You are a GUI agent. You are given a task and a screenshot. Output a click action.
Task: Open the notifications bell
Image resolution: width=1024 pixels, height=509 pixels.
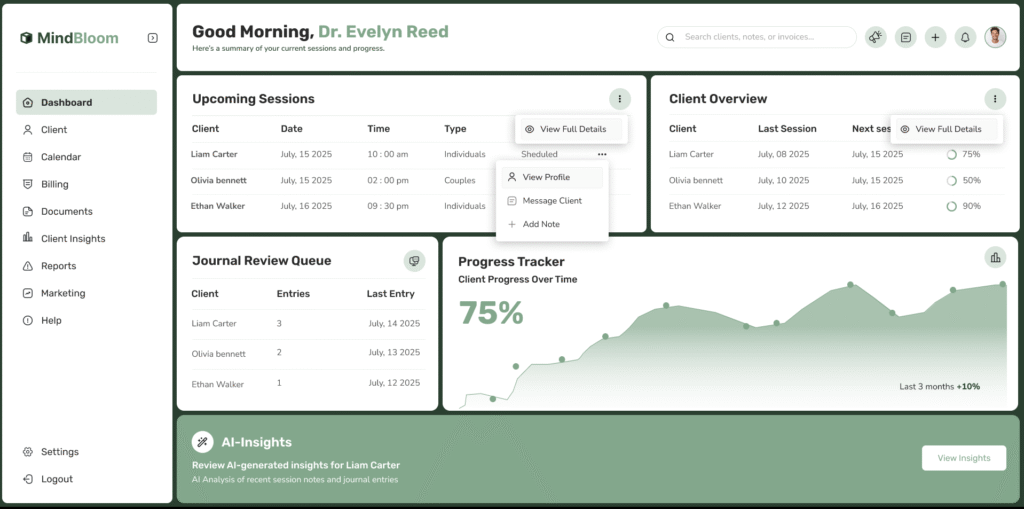[965, 37]
